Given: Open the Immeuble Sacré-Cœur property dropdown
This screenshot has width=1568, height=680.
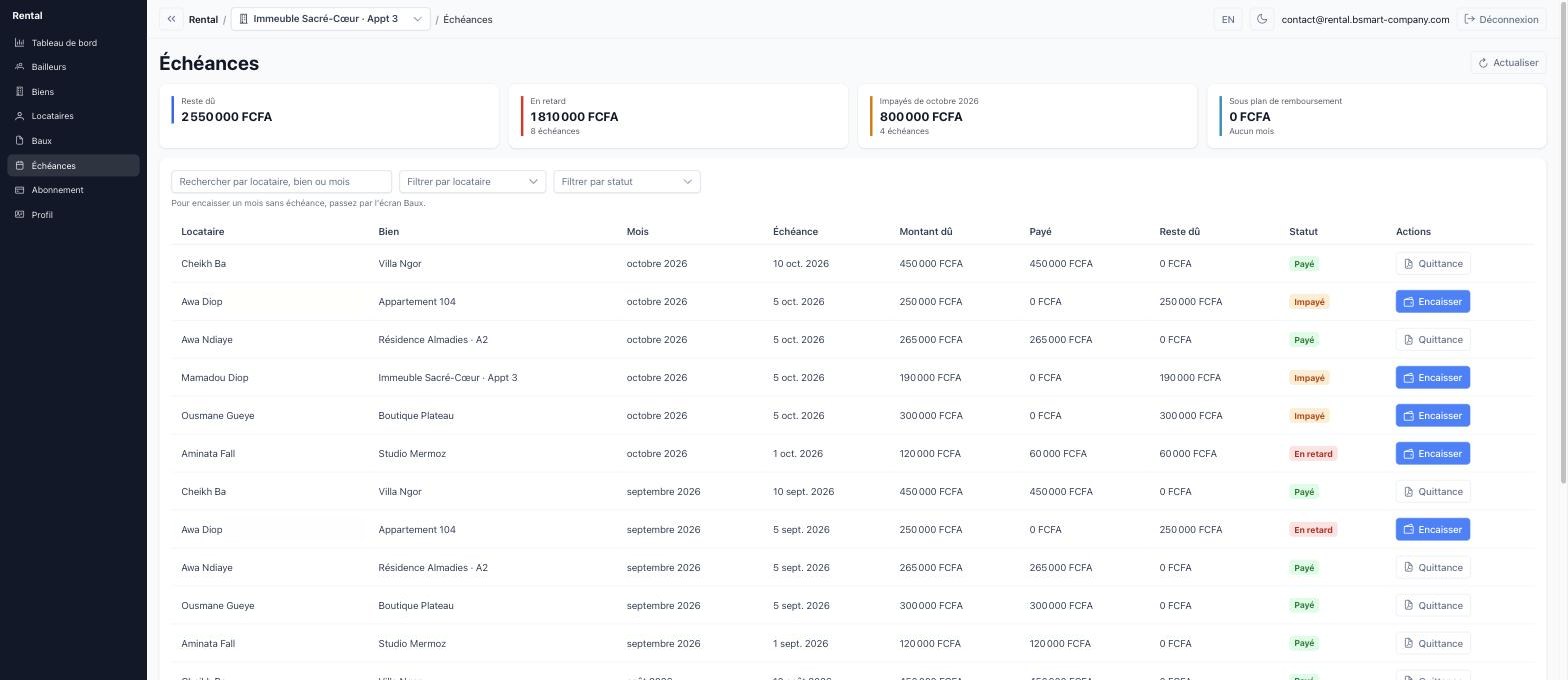Looking at the screenshot, I should pyautogui.click(x=330, y=19).
